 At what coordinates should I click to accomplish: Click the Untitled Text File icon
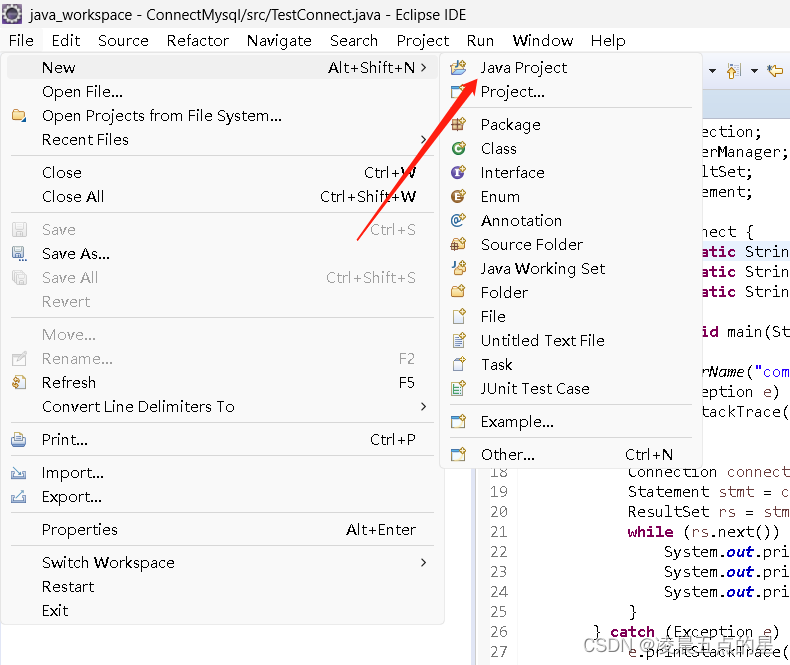pyautogui.click(x=458, y=340)
